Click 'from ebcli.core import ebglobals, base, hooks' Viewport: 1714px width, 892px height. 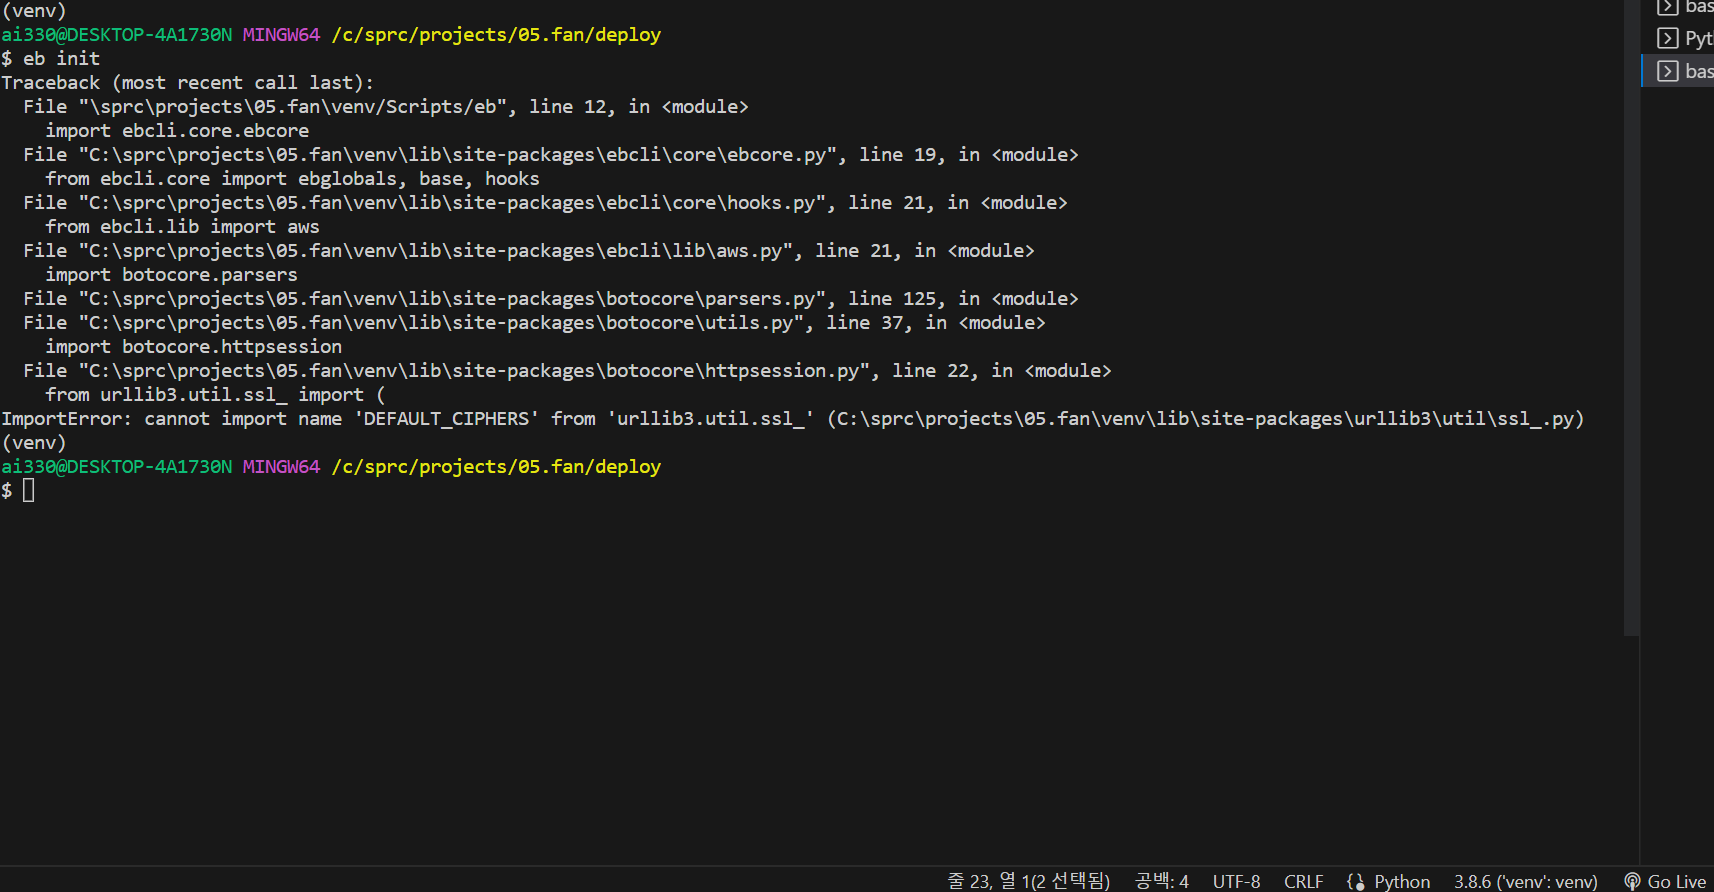click(x=292, y=179)
